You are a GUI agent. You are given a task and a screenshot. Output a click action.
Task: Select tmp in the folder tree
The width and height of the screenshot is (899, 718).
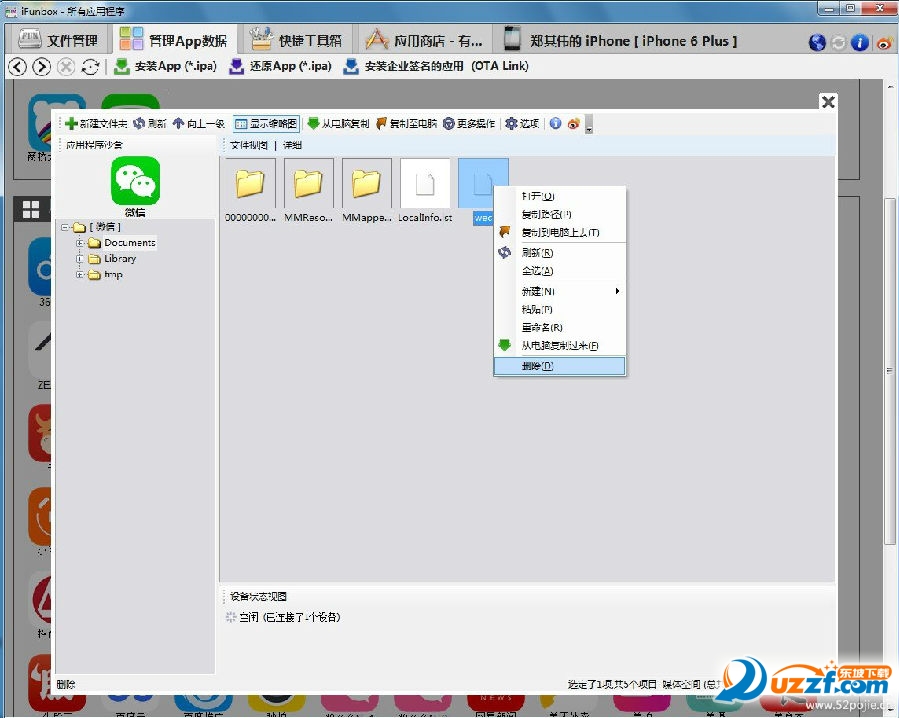113,275
